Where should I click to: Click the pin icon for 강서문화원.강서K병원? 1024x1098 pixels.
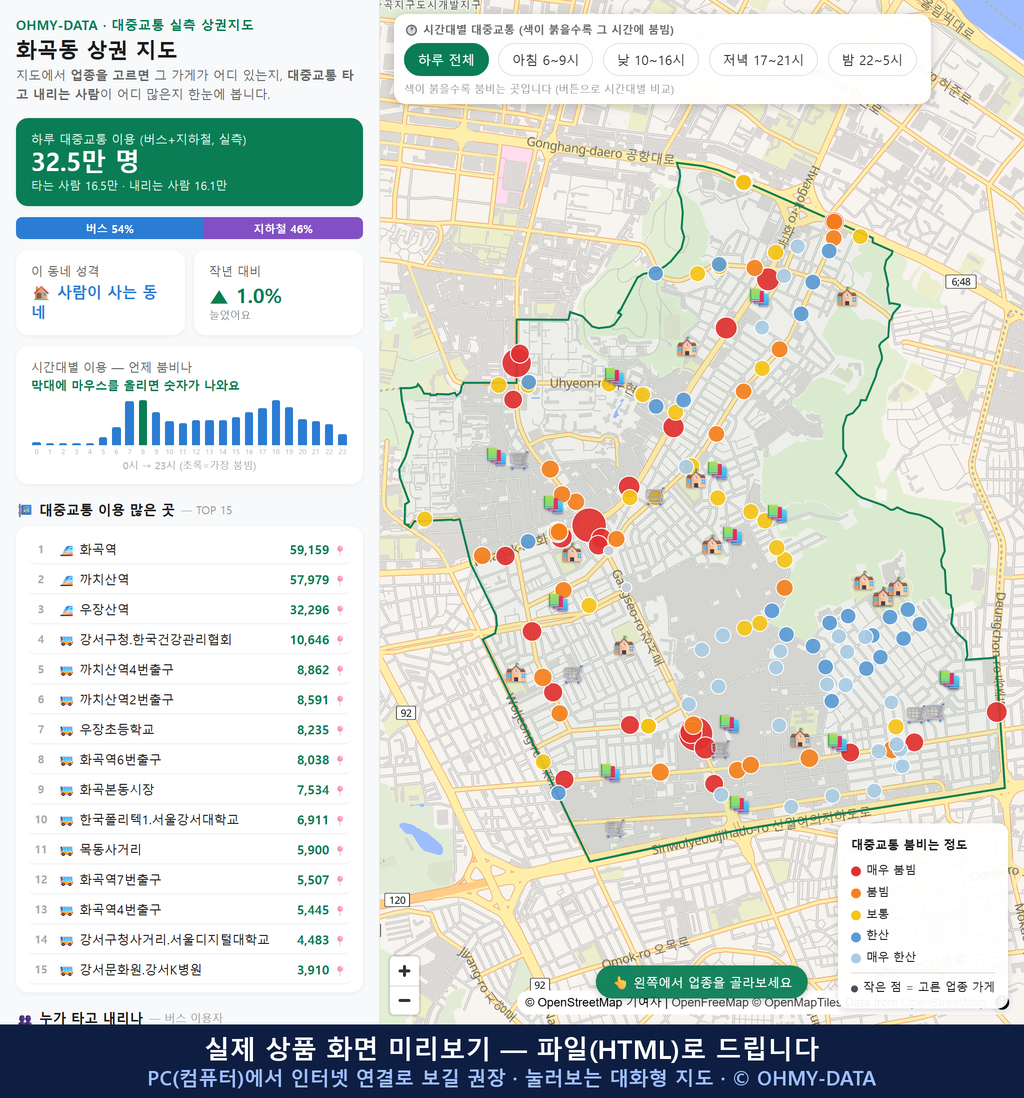[x=340, y=971]
